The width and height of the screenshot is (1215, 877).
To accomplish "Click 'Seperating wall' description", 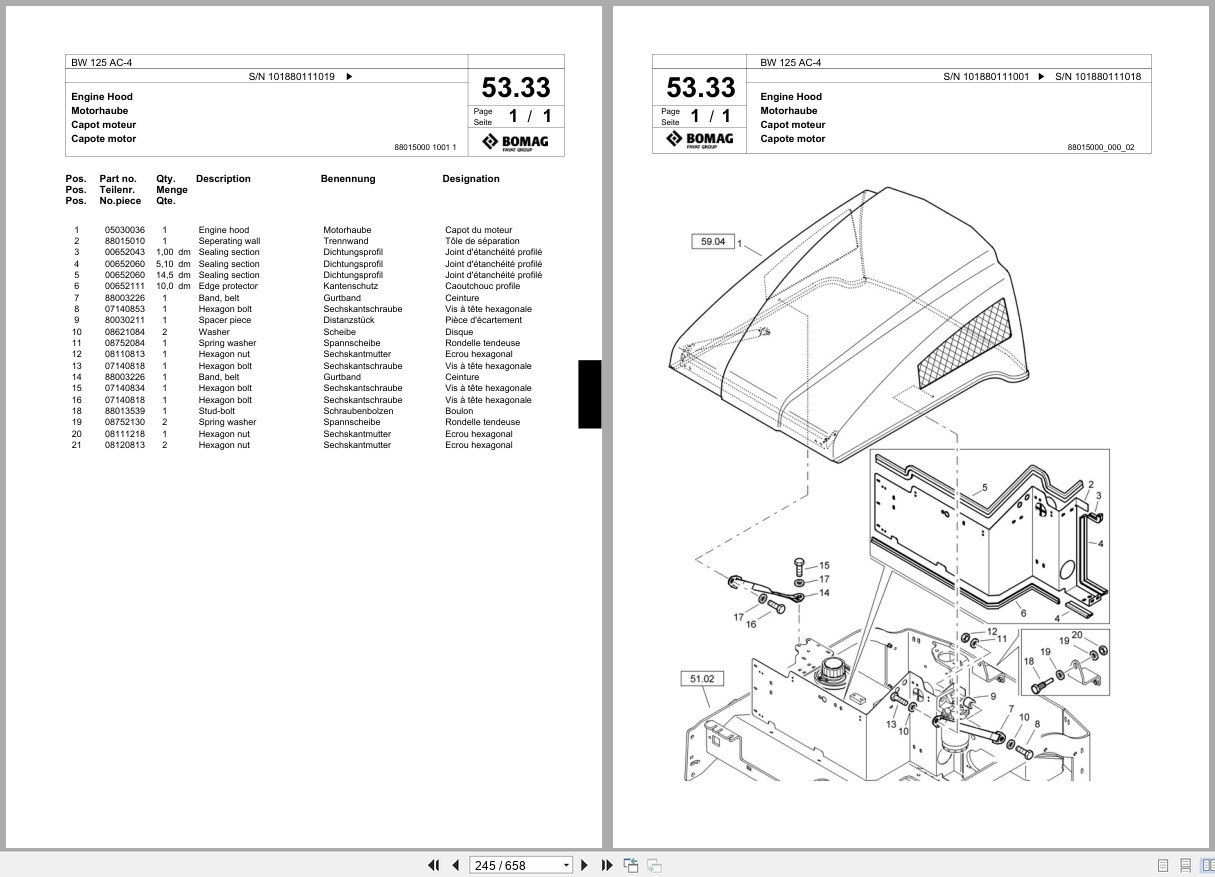I will click(229, 241).
